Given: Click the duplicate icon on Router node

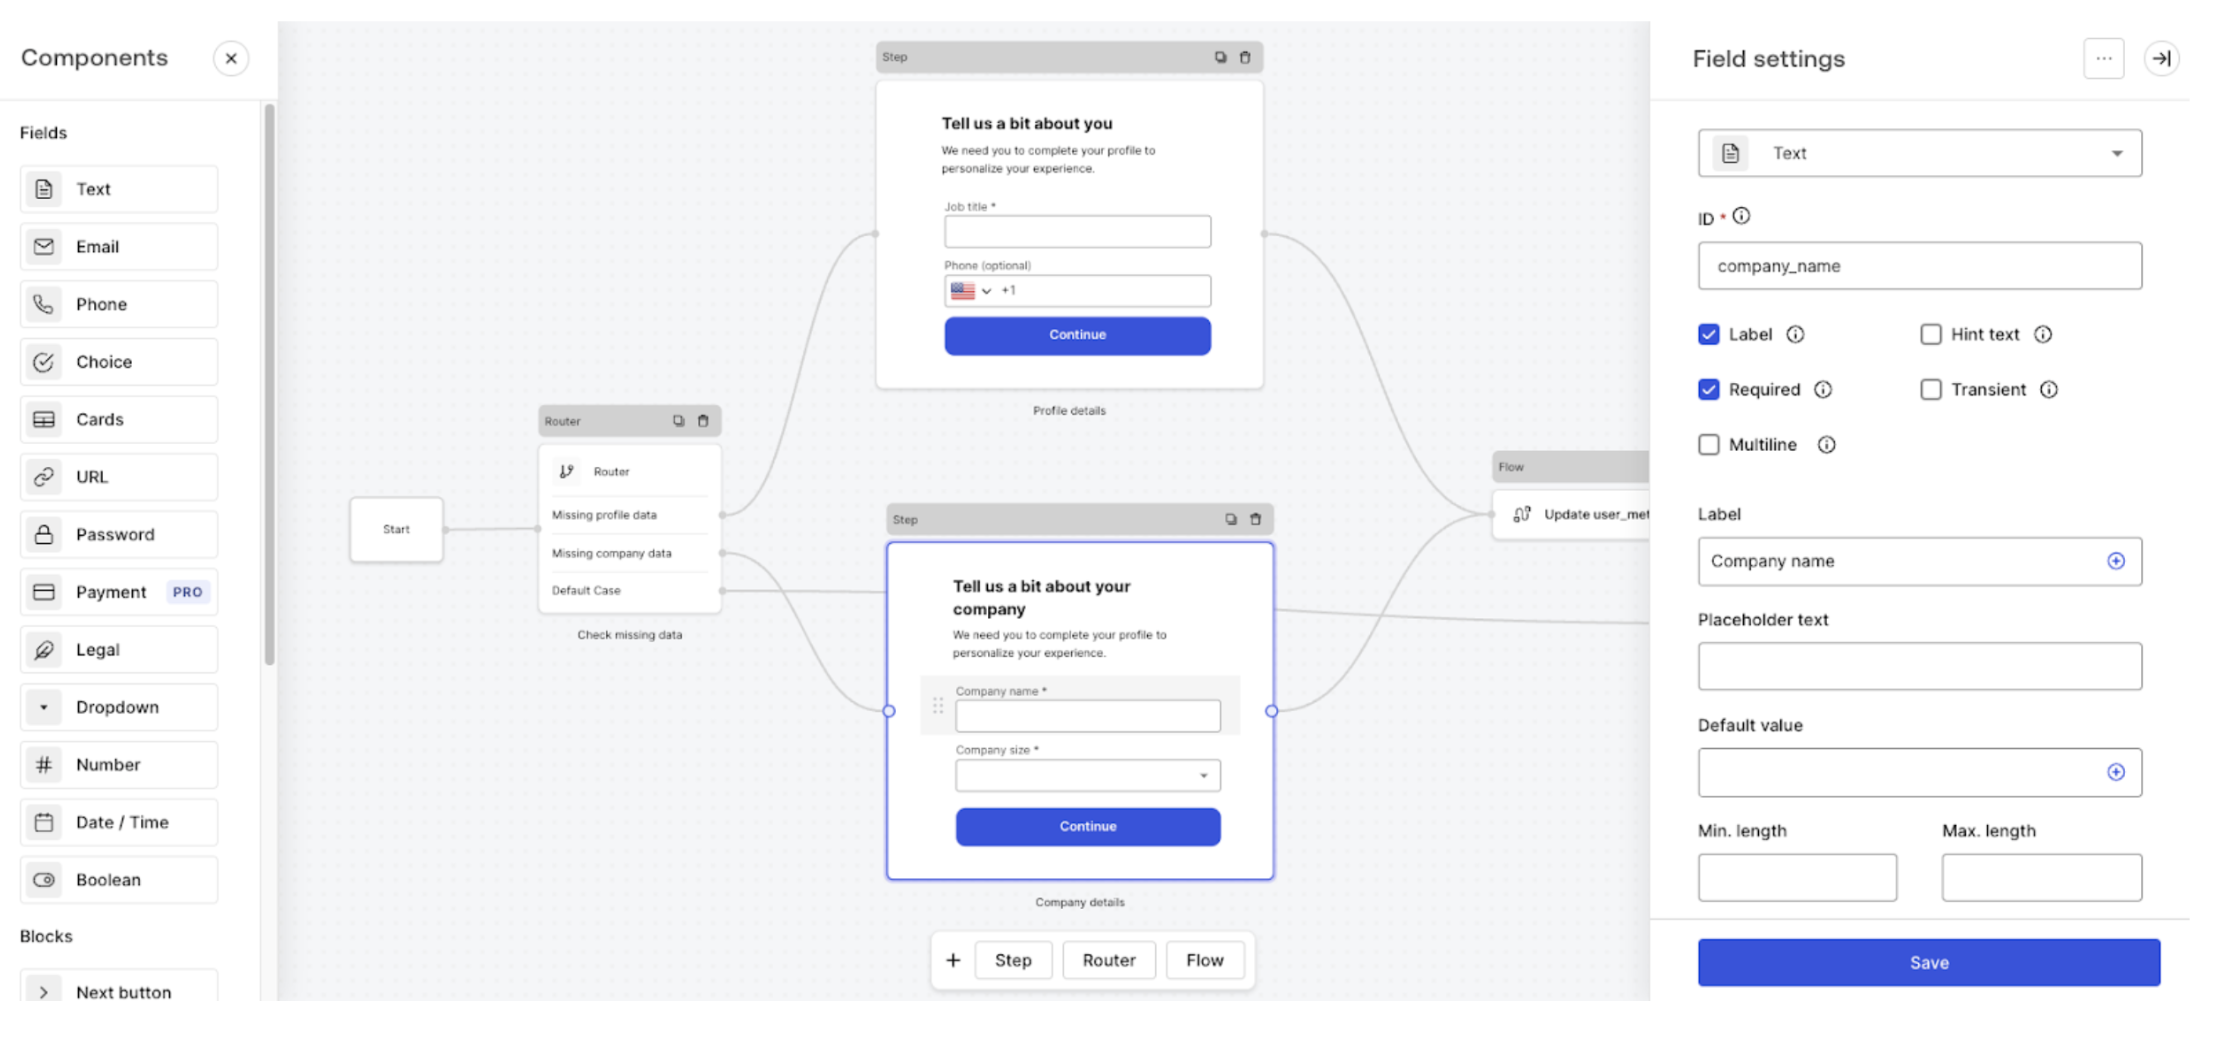Looking at the screenshot, I should point(678,421).
